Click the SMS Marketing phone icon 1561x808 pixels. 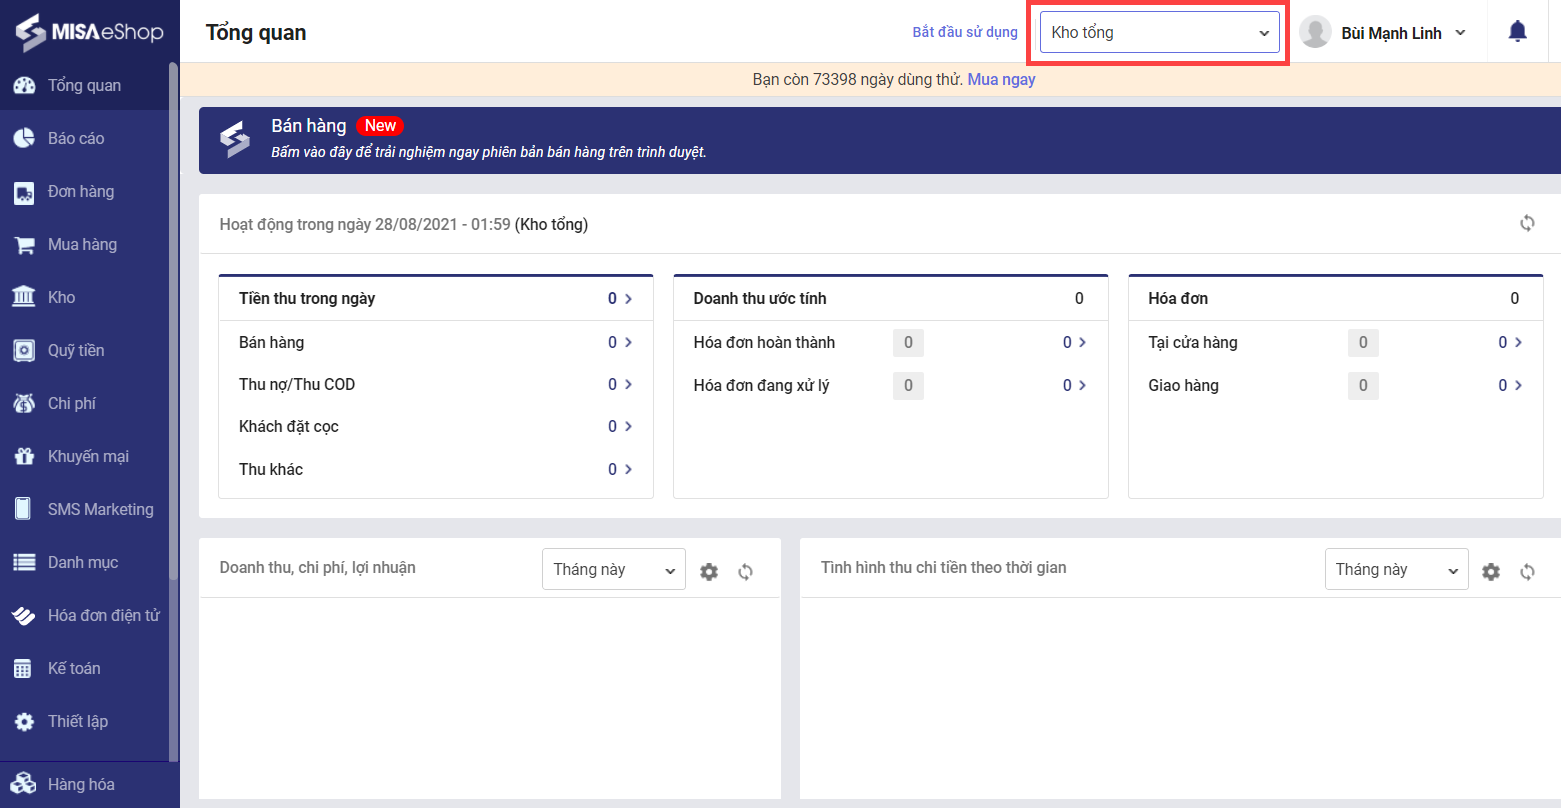24,509
